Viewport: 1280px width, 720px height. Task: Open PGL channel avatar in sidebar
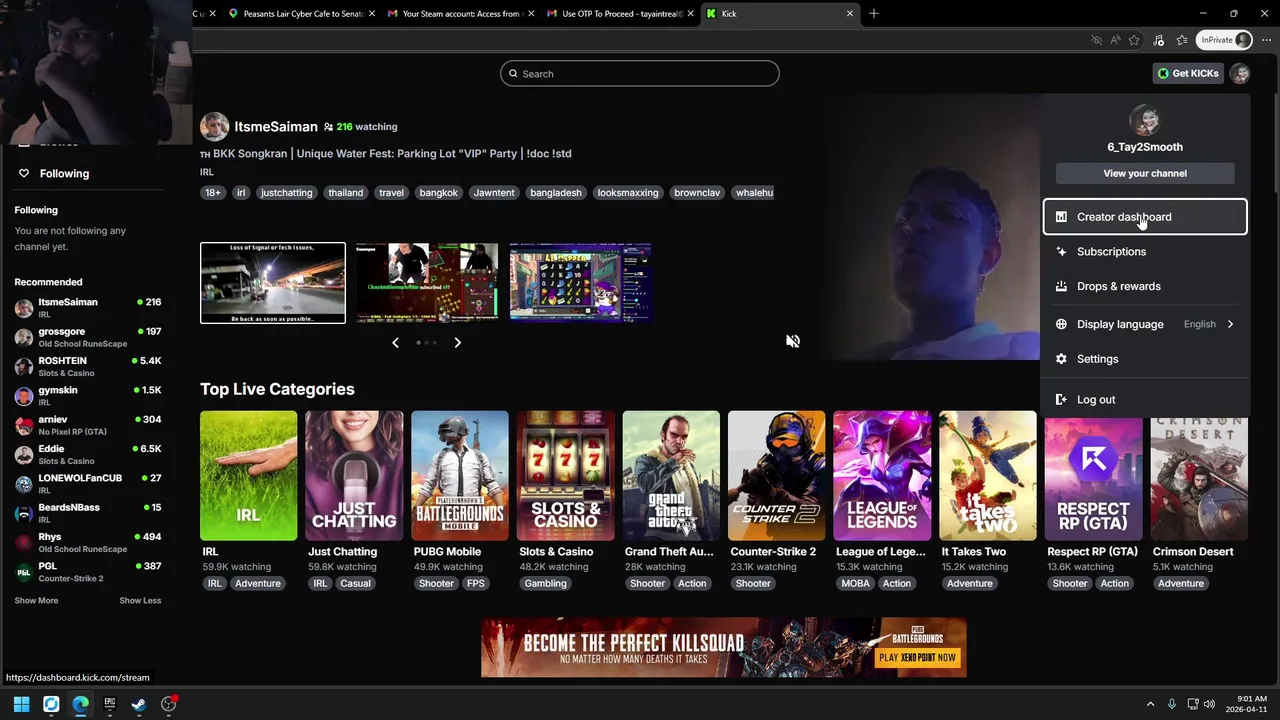pos(24,572)
